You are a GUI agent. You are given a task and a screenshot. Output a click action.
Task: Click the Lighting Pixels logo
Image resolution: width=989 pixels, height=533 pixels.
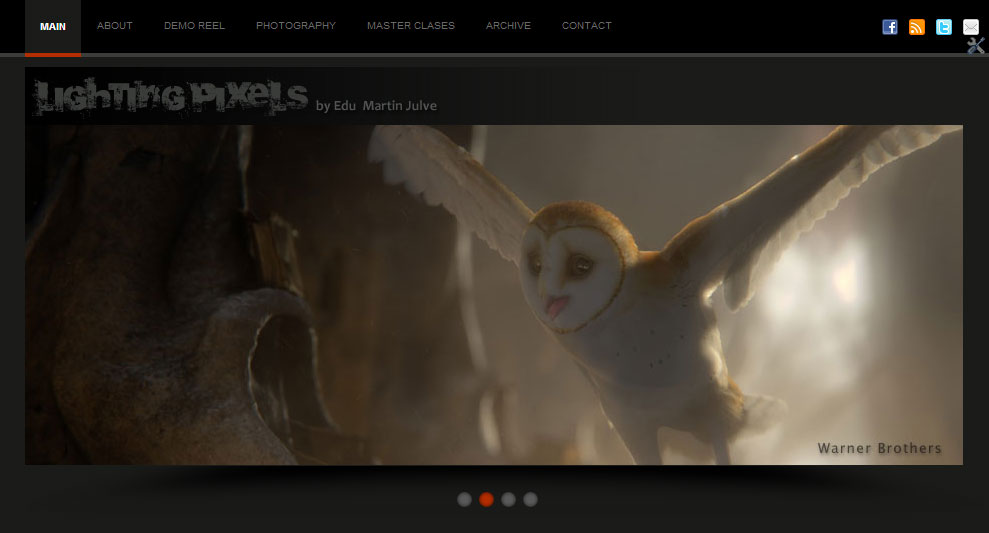tap(171, 97)
